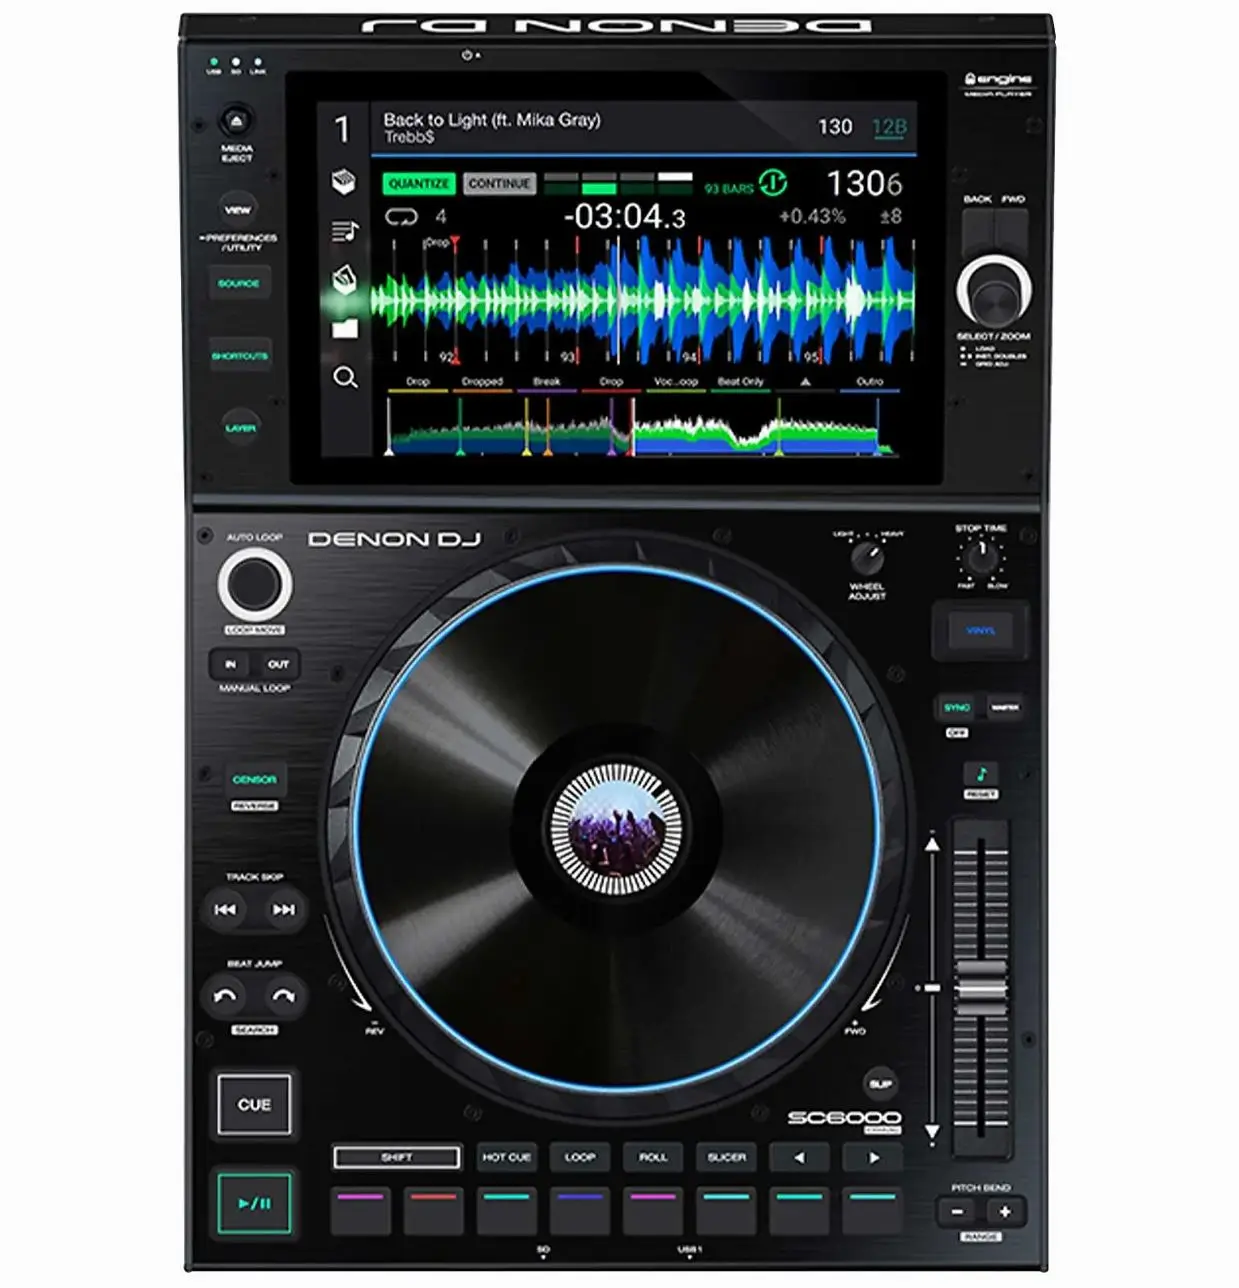This screenshot has height=1288, width=1239.
Task: Tap the 'Break' cue label on overview
Action: tap(547, 381)
